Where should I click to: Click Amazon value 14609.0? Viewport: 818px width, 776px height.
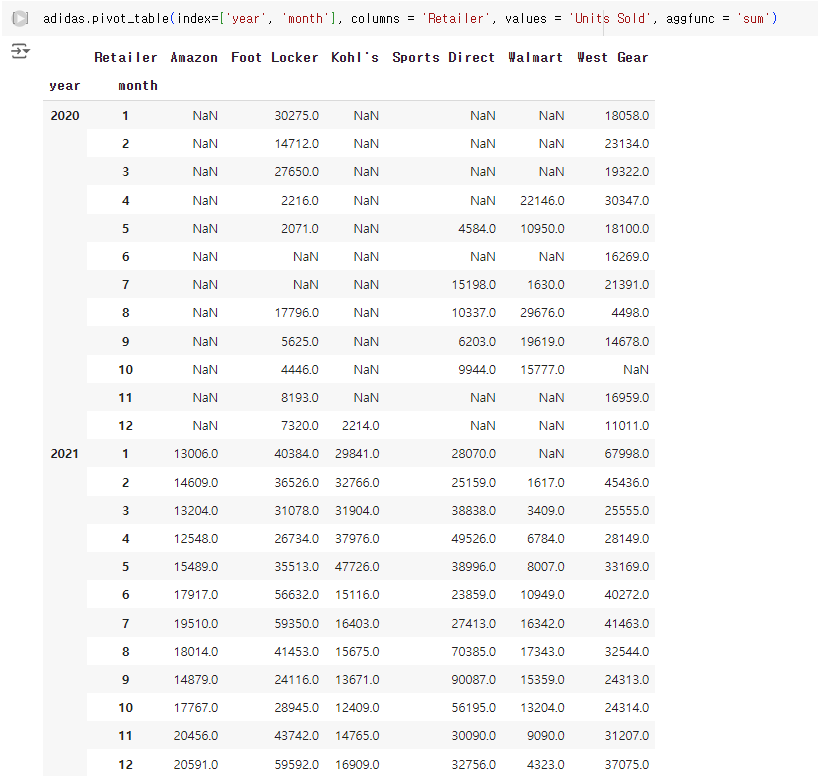tap(196, 483)
